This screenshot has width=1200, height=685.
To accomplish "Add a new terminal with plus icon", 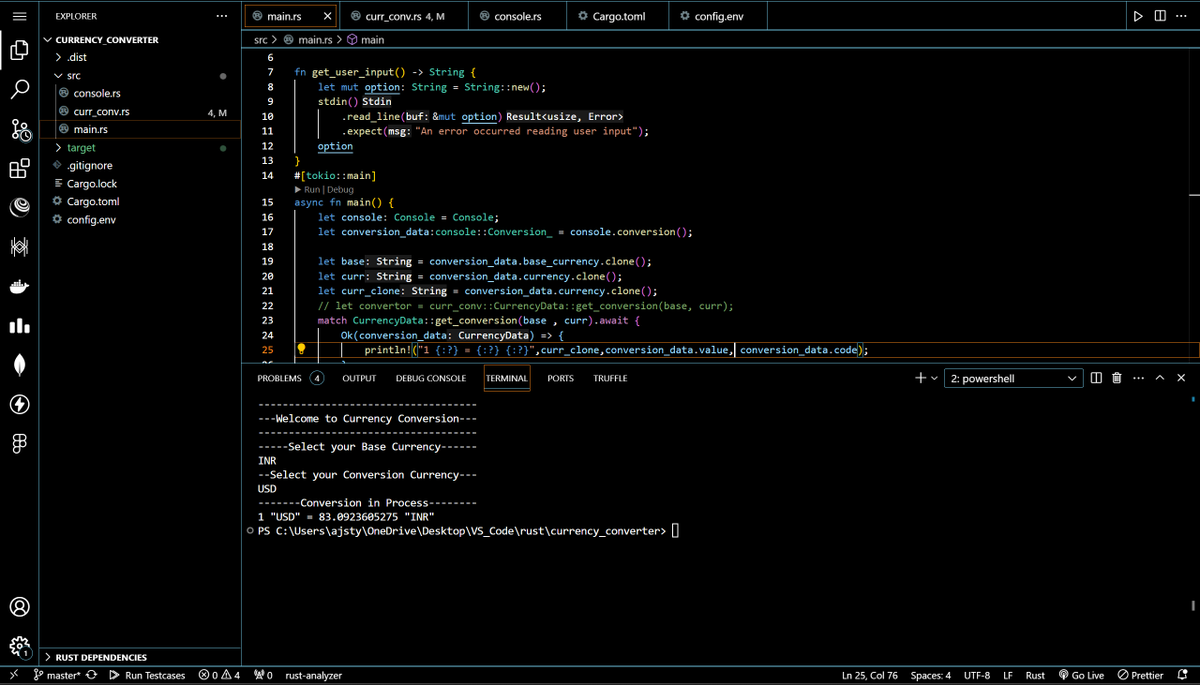I will [920, 378].
